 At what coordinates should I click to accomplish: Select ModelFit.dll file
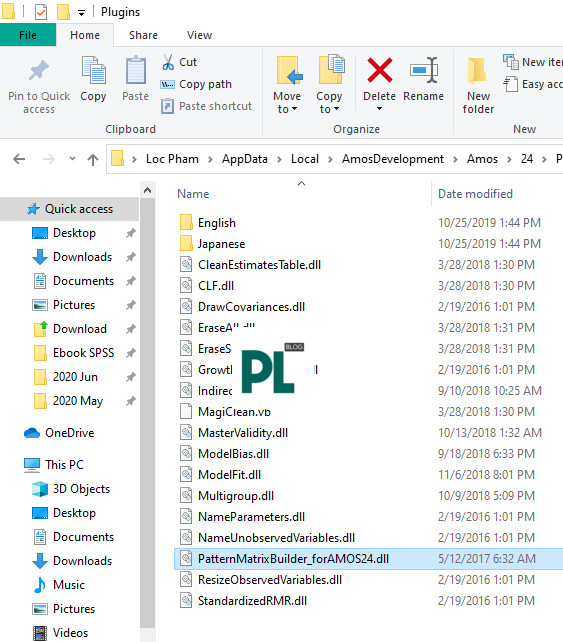(229, 475)
